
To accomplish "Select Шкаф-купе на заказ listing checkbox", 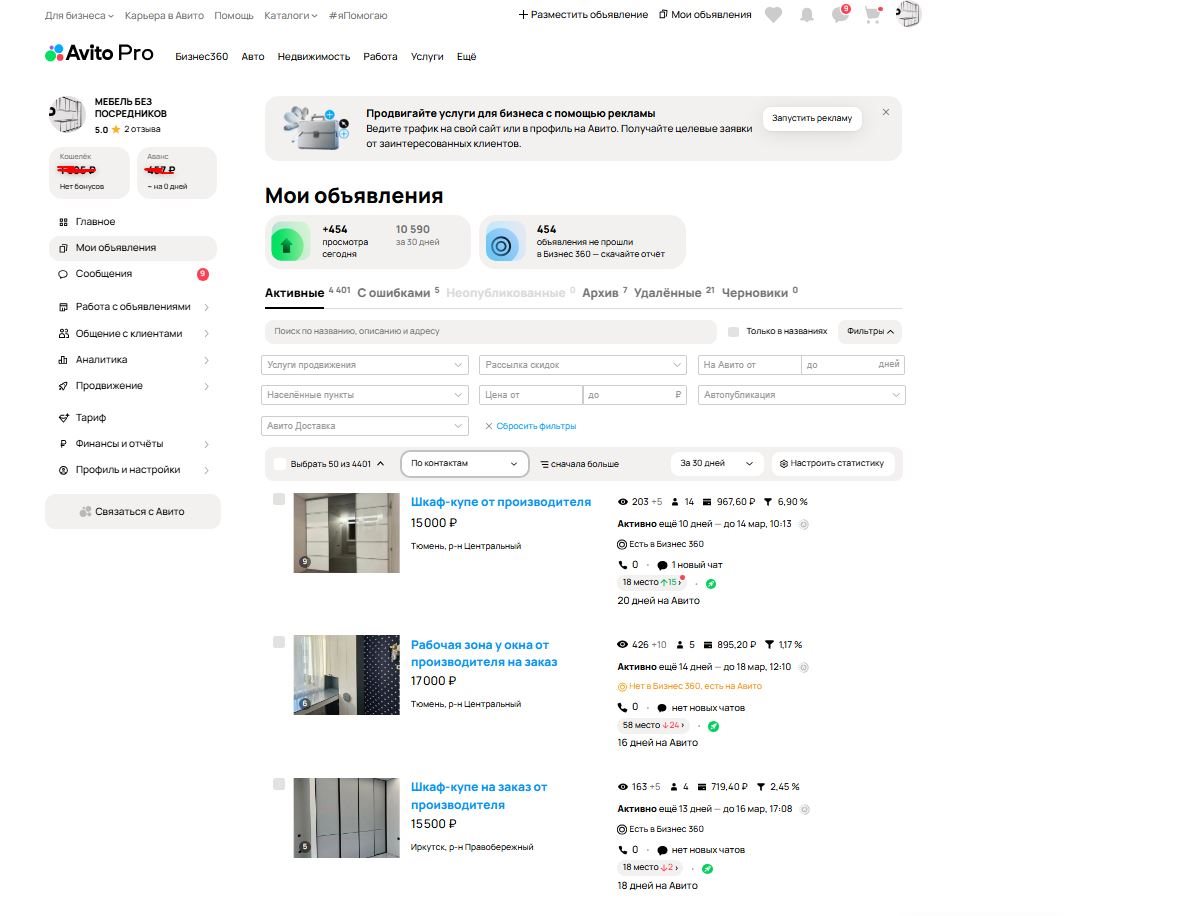I will tap(279, 784).
